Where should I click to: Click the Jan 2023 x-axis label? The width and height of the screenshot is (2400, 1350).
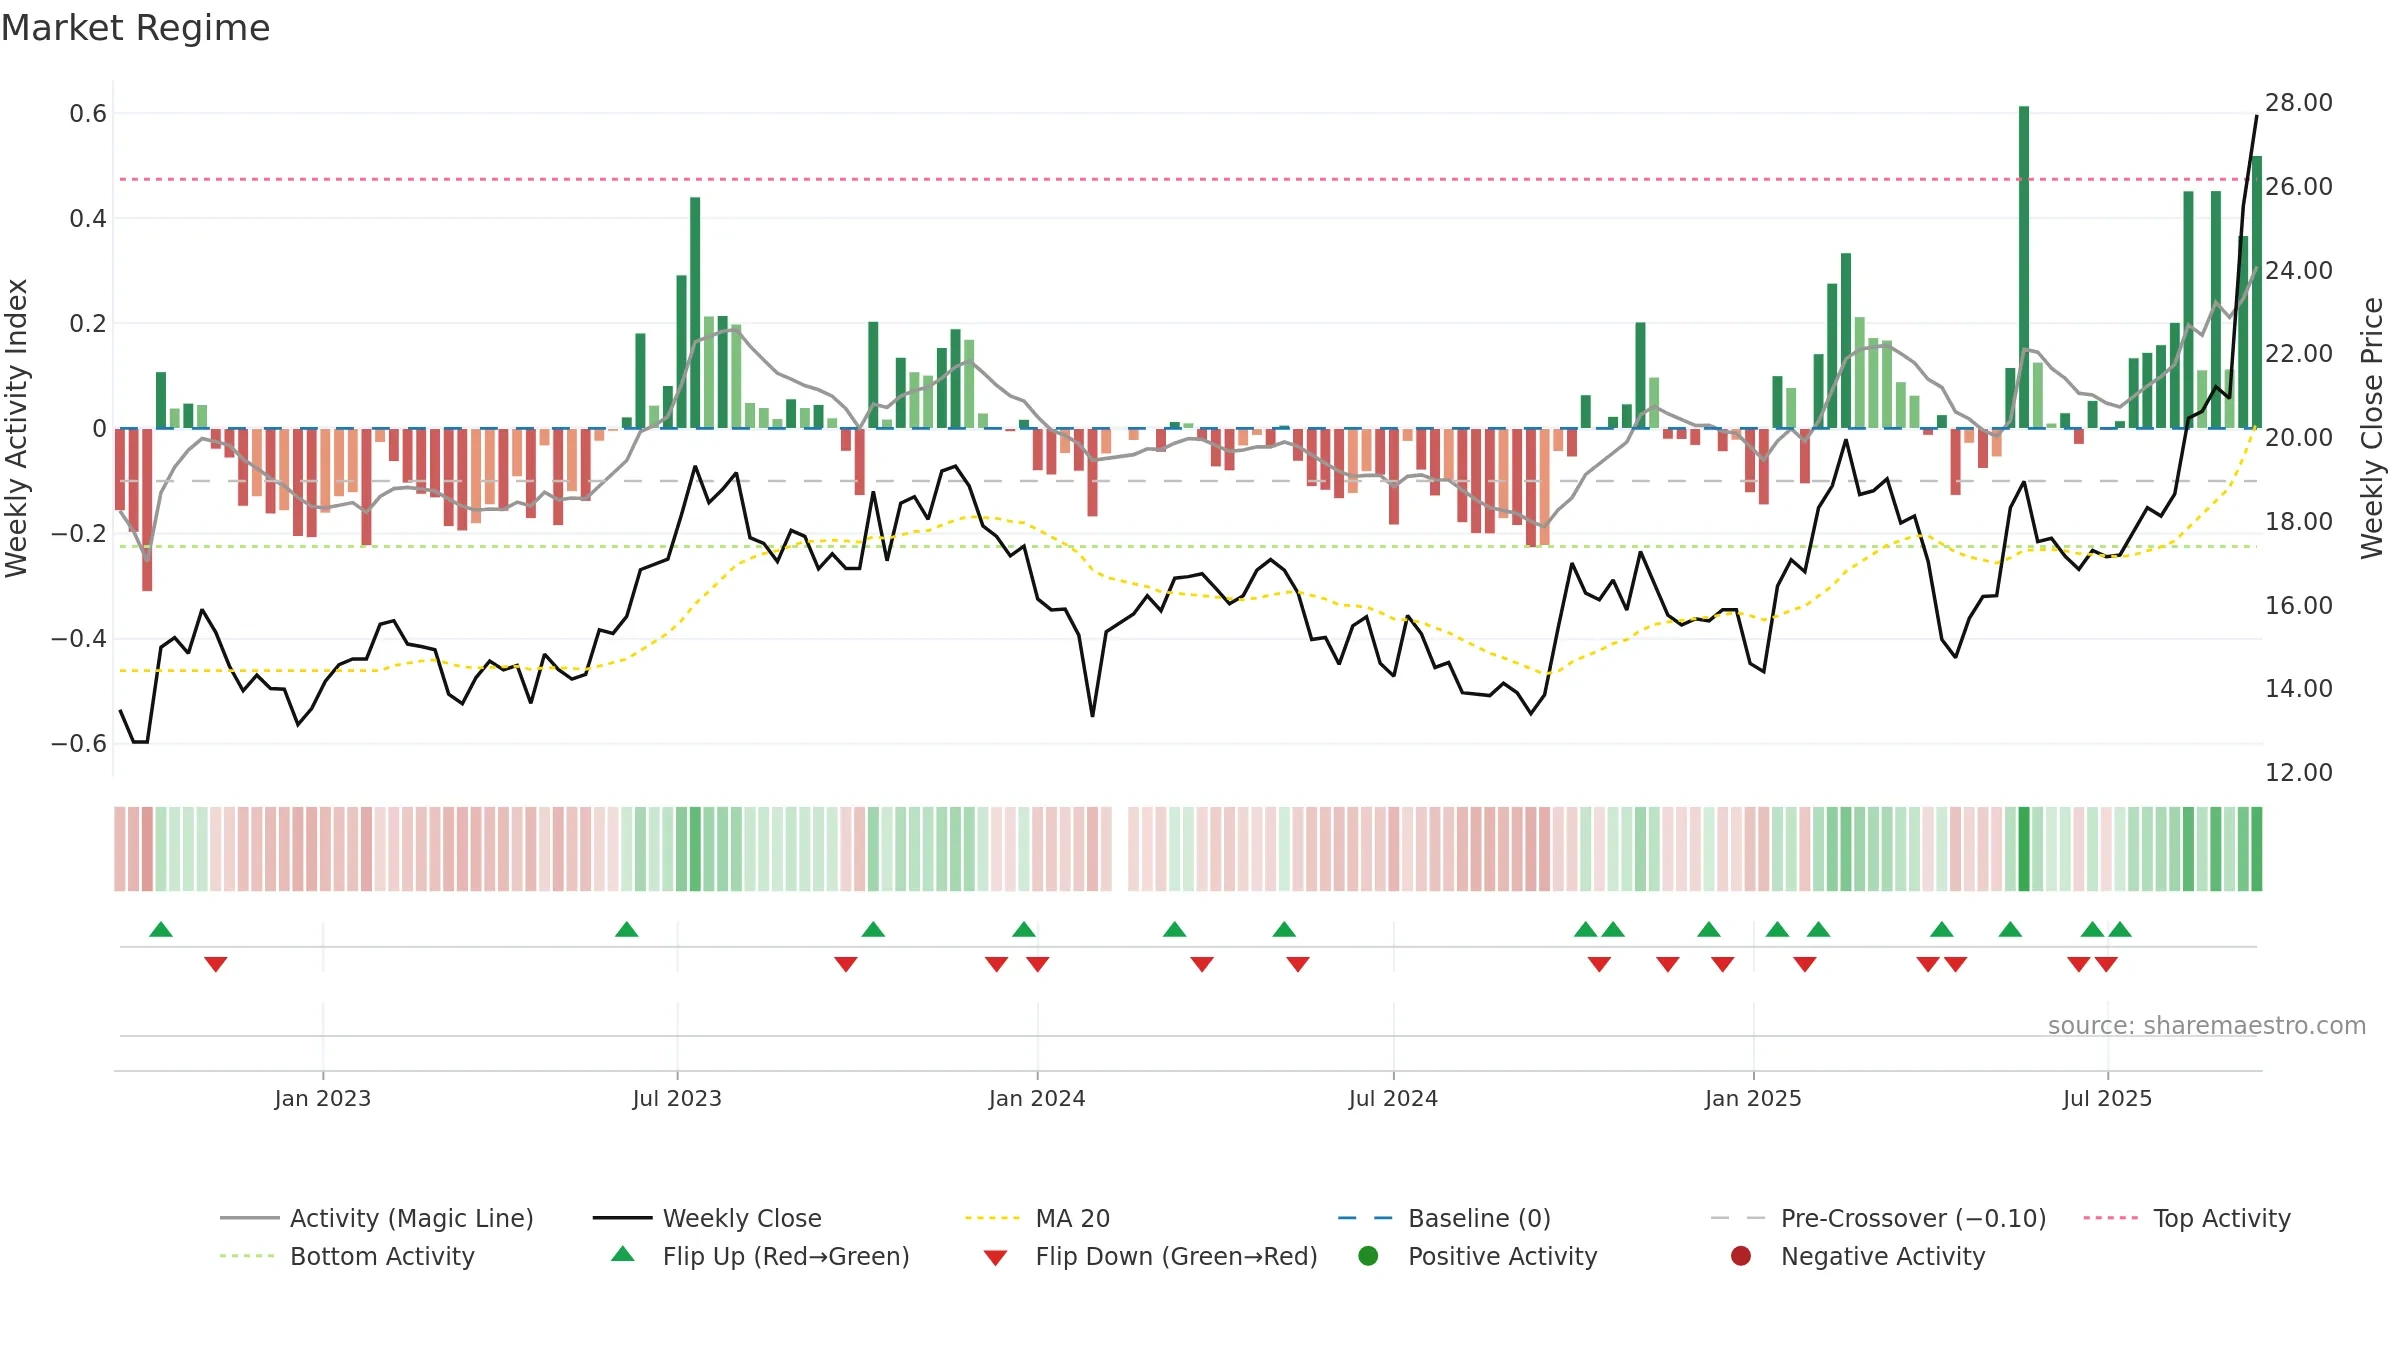pos(323,1098)
